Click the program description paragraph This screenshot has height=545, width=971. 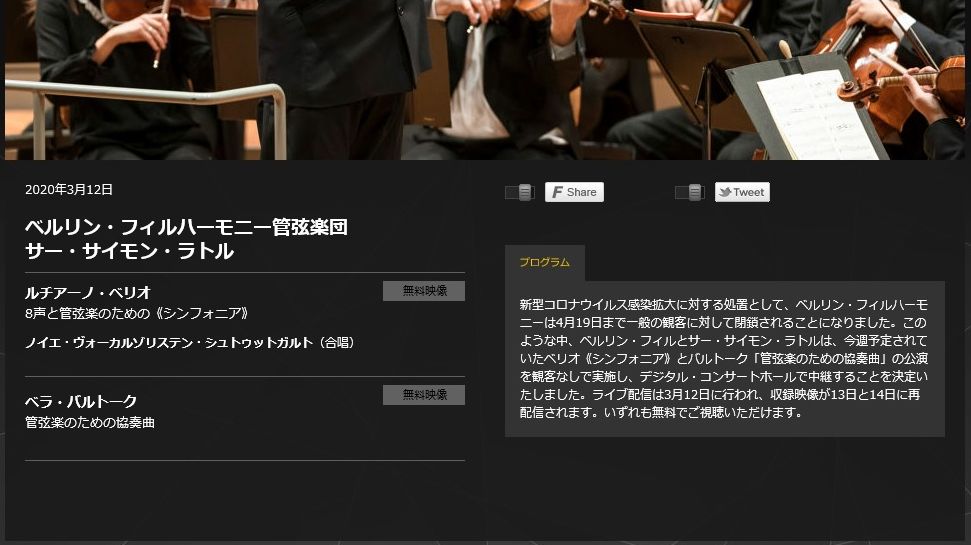724,359
